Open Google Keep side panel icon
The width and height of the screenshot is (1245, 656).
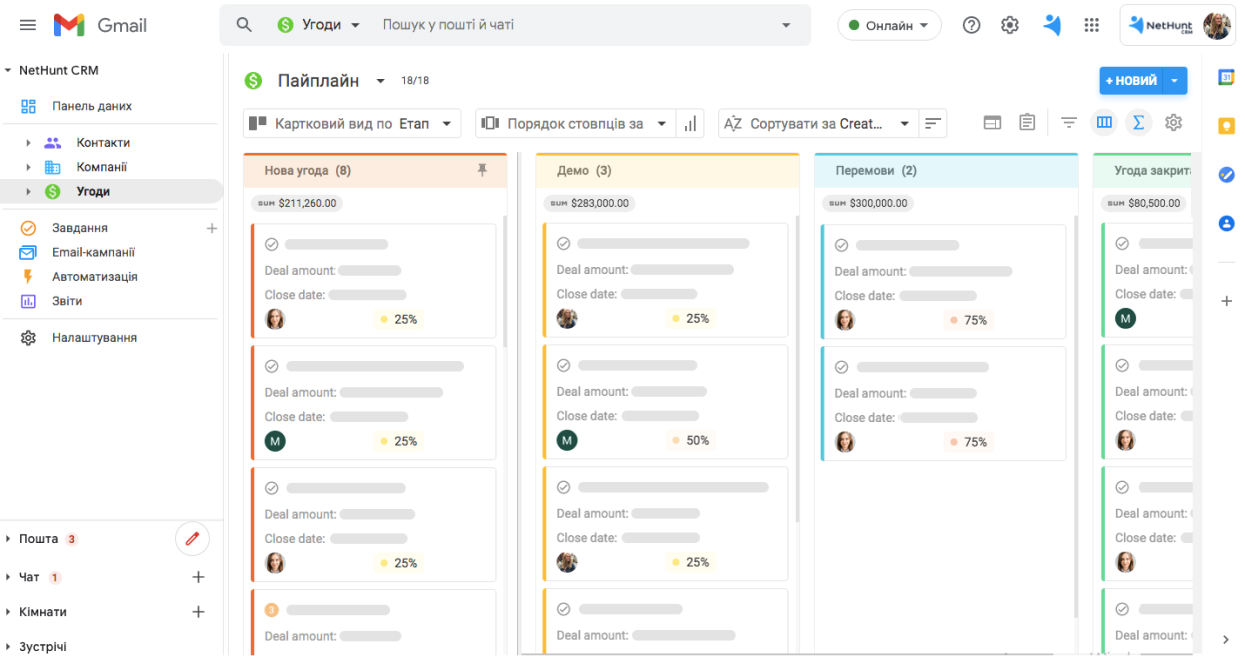pyautogui.click(x=1226, y=126)
